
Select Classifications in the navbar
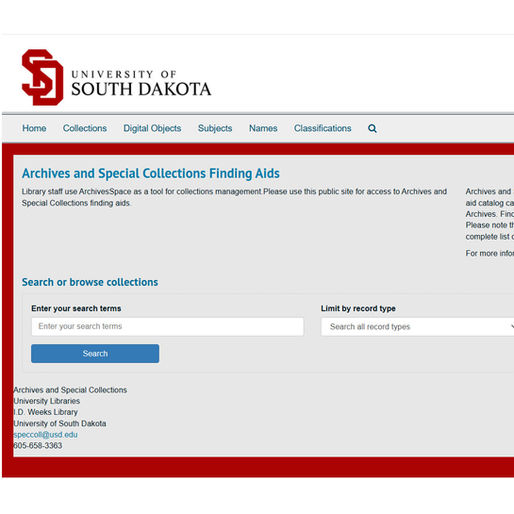click(323, 128)
